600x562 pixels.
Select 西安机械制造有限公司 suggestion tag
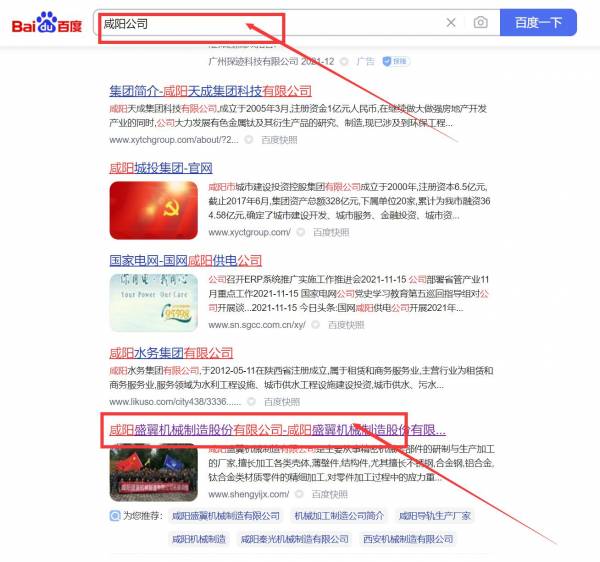pyautogui.click(x=408, y=539)
